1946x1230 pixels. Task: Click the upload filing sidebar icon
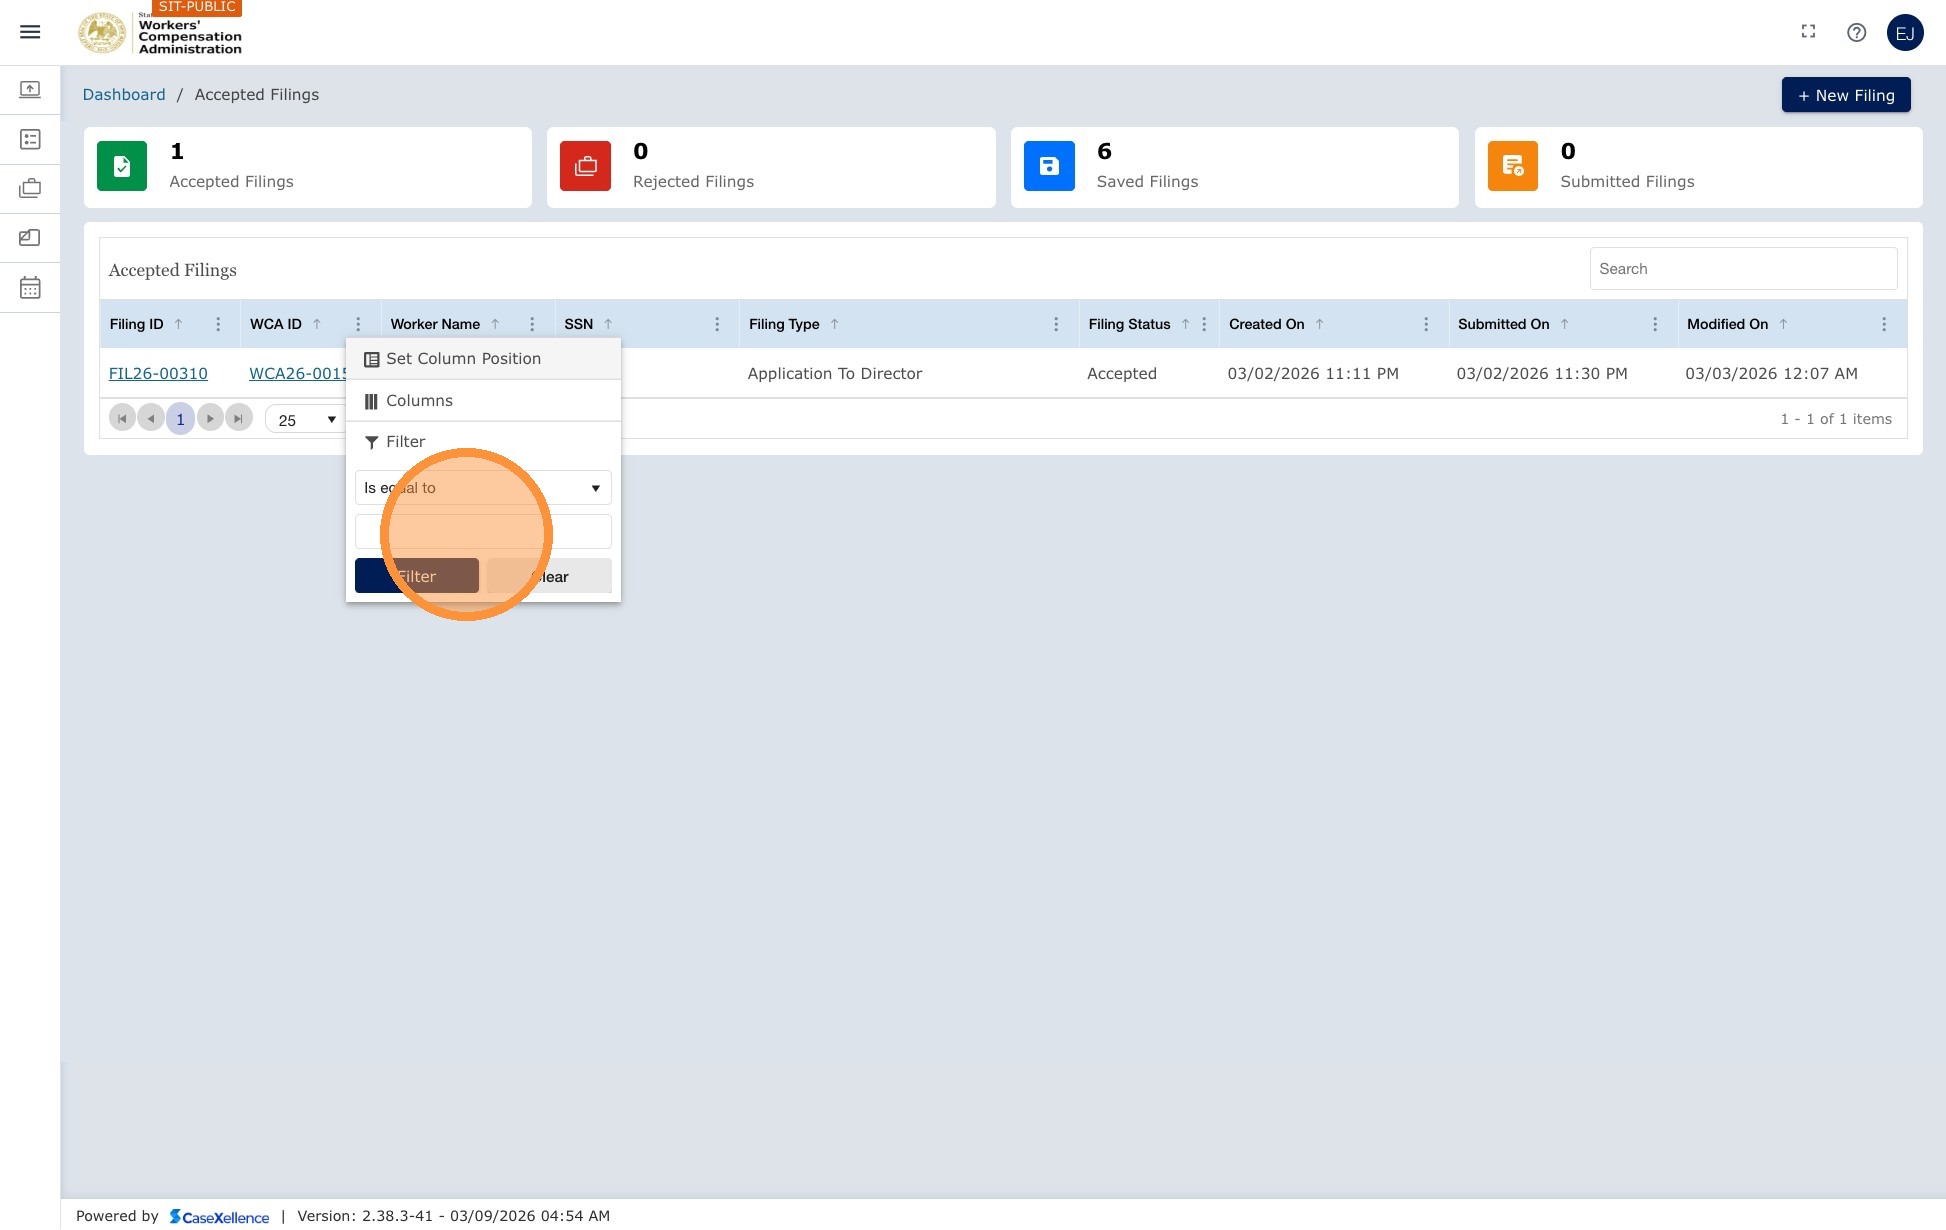[x=30, y=90]
